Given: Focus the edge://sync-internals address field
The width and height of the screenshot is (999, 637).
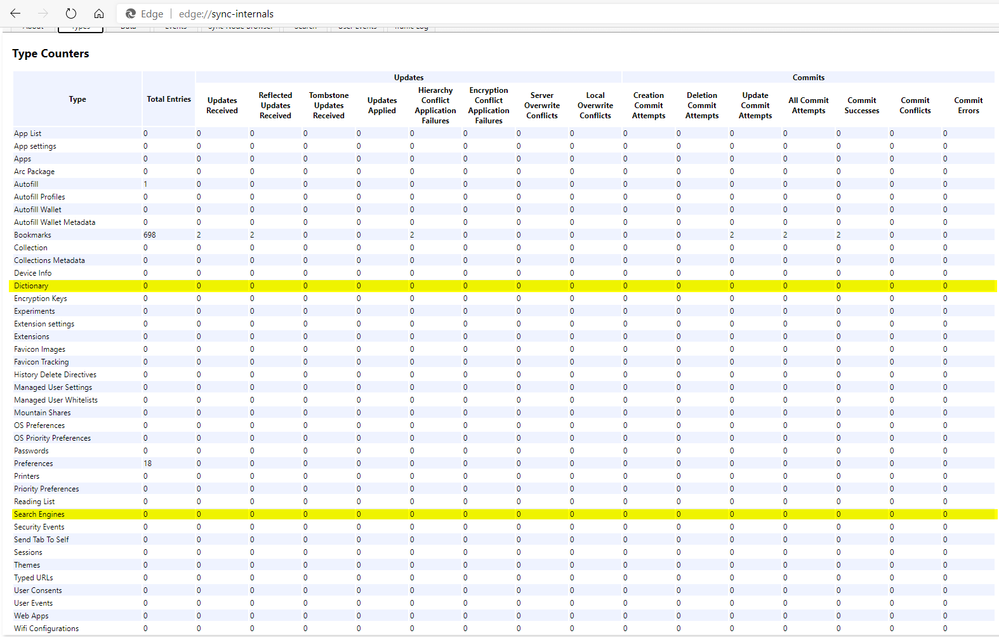Looking at the screenshot, I should [x=226, y=13].
